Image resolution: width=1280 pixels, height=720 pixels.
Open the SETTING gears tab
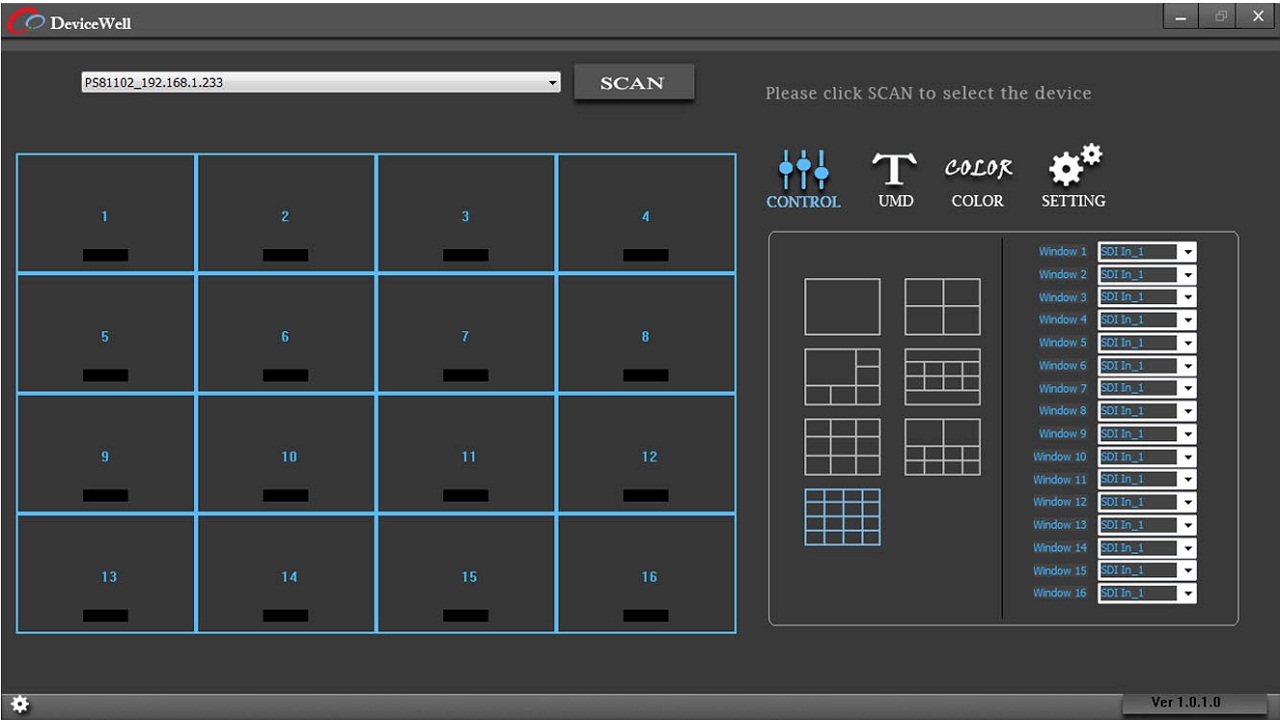click(1073, 177)
